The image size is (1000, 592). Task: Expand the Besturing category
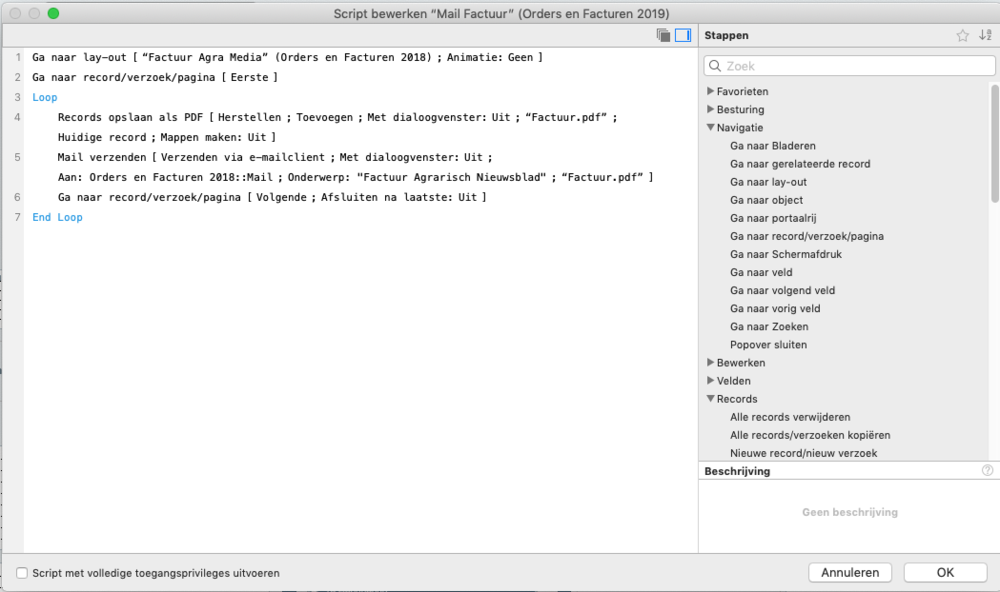coord(710,109)
